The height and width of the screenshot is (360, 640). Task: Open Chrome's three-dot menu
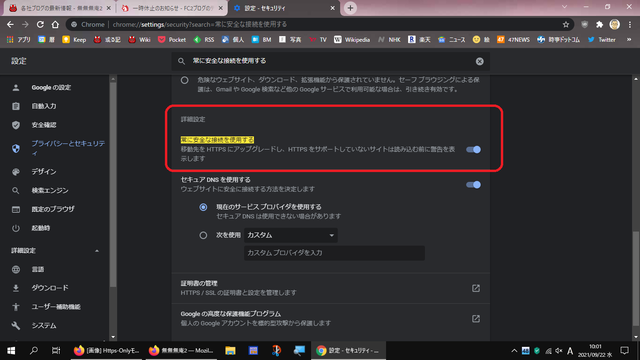pos(630,24)
